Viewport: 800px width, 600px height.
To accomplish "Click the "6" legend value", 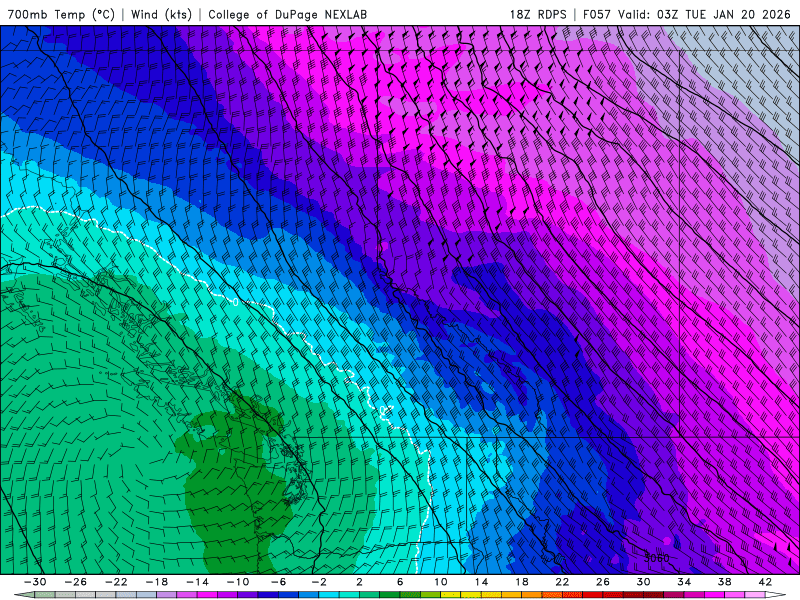I will pos(400,582).
